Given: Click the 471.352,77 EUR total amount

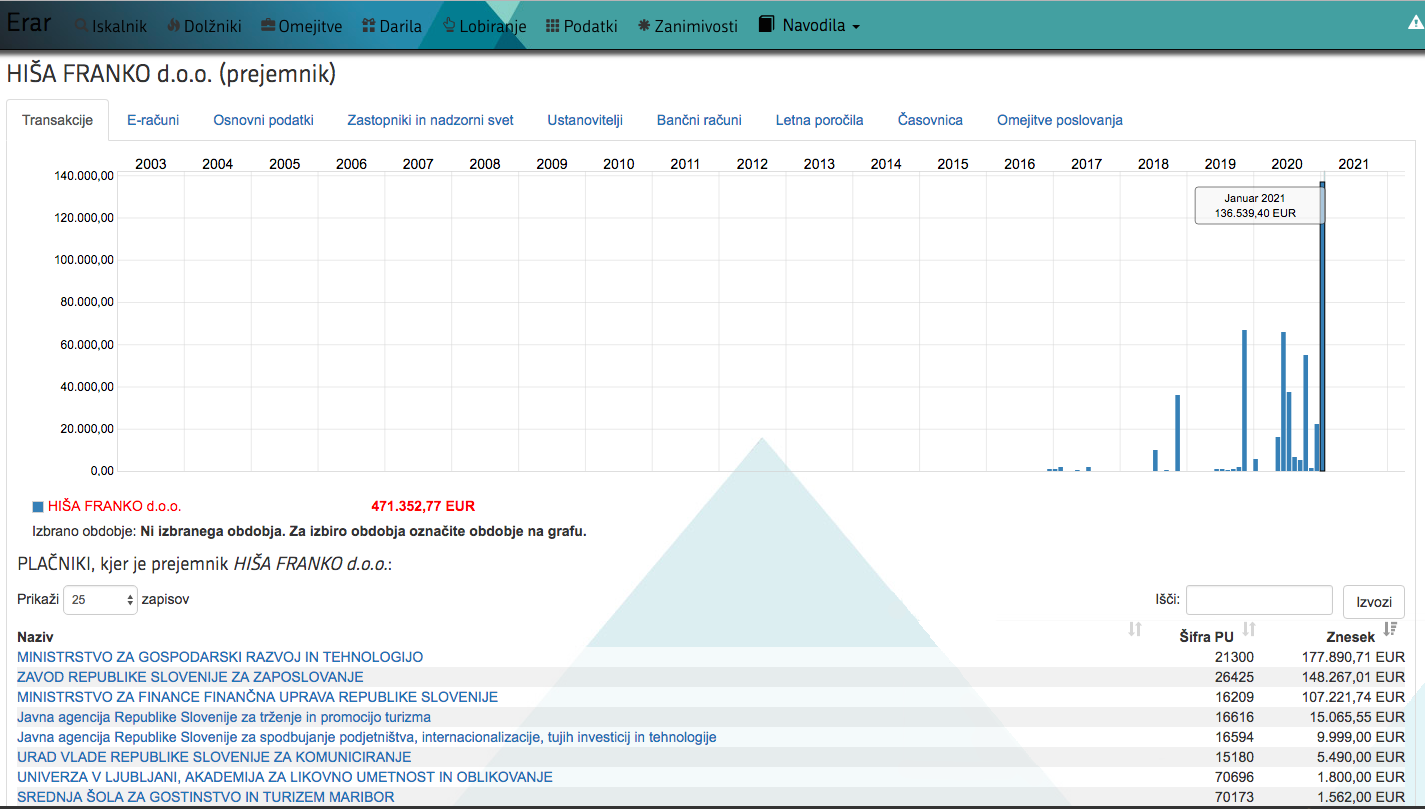Looking at the screenshot, I should (x=423, y=507).
